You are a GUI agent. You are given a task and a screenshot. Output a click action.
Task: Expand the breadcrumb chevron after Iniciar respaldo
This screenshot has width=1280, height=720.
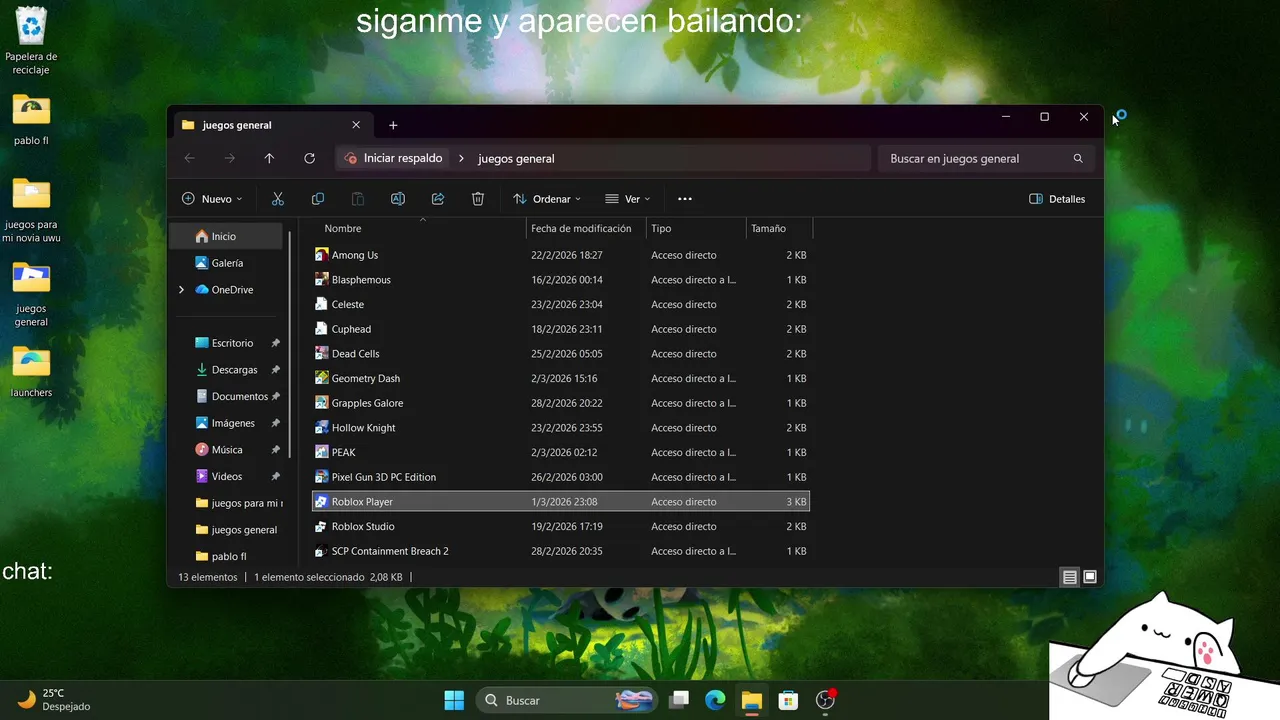pyautogui.click(x=461, y=158)
